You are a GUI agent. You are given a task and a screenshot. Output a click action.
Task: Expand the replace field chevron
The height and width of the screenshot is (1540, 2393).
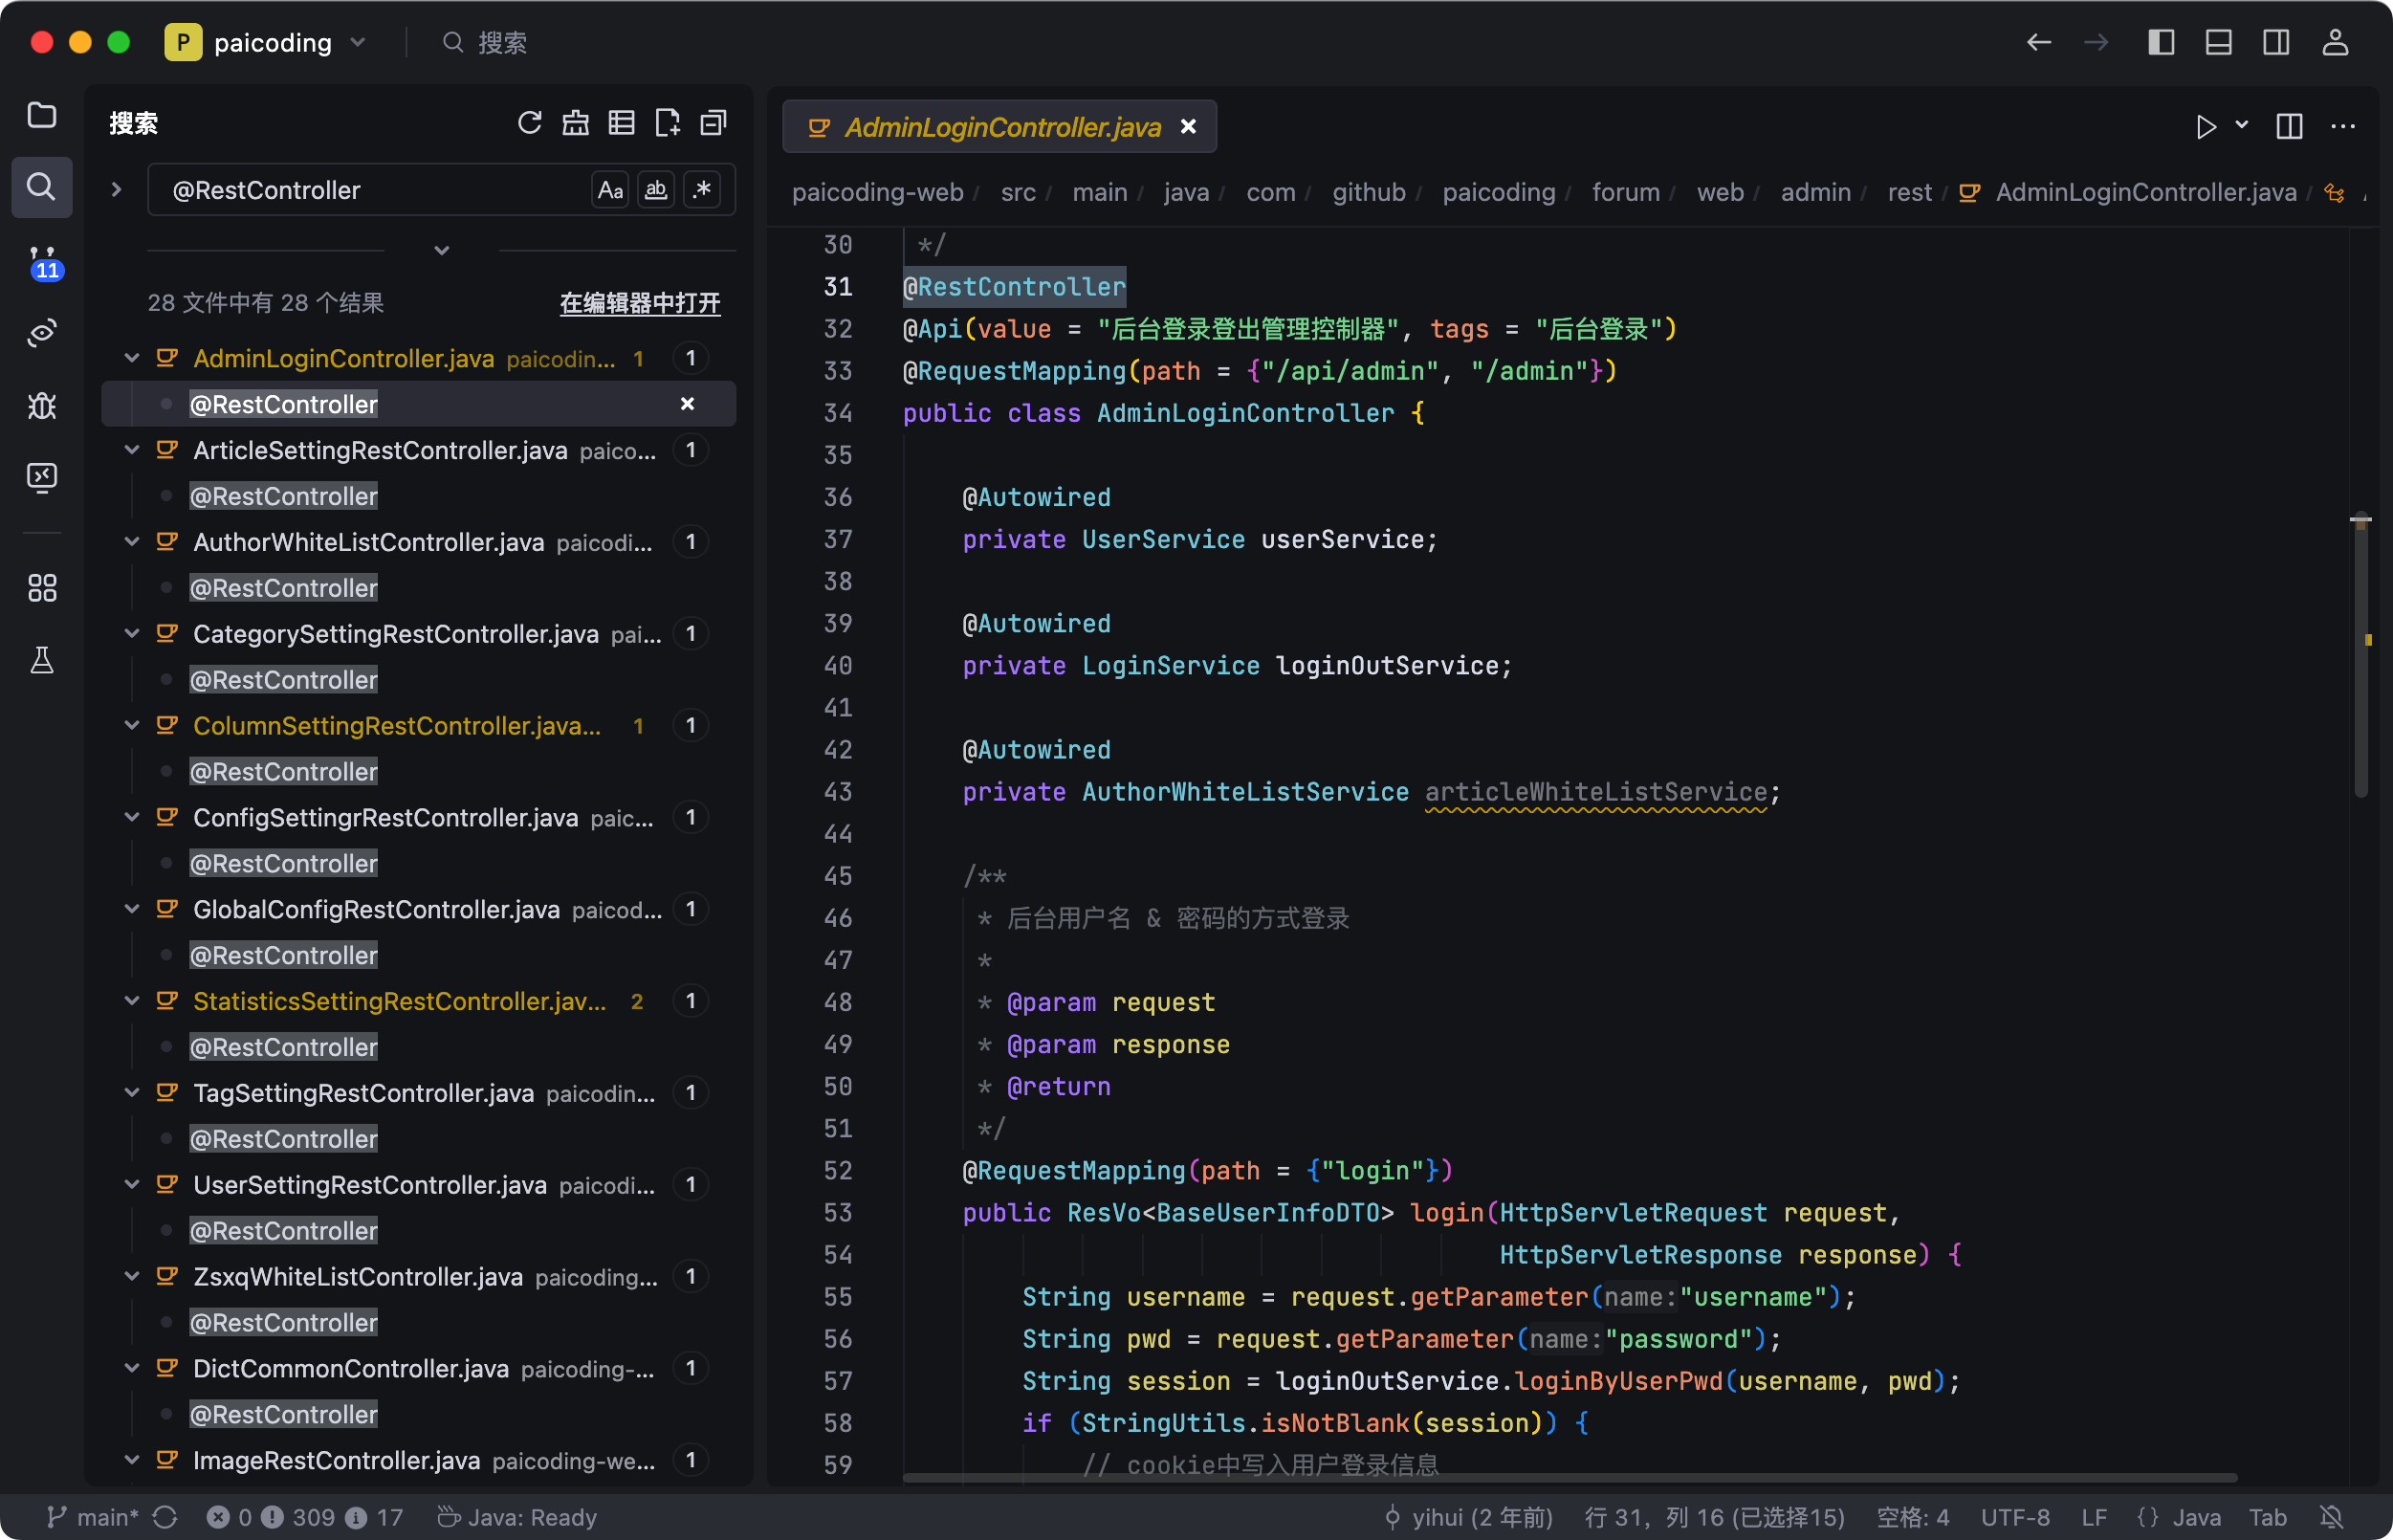116,190
